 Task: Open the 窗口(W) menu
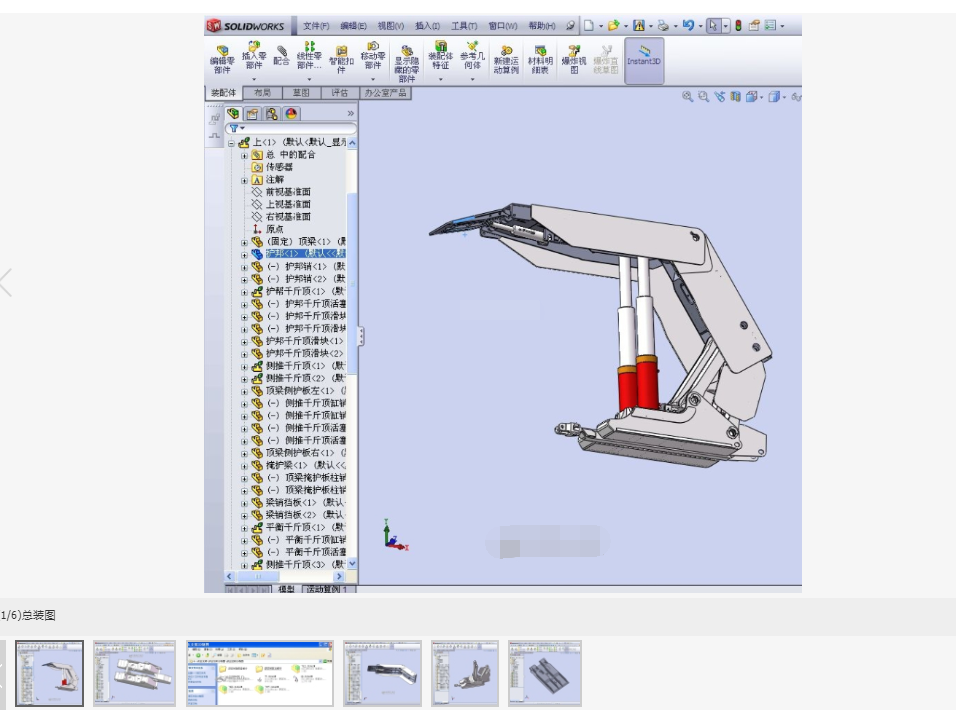coord(503,26)
